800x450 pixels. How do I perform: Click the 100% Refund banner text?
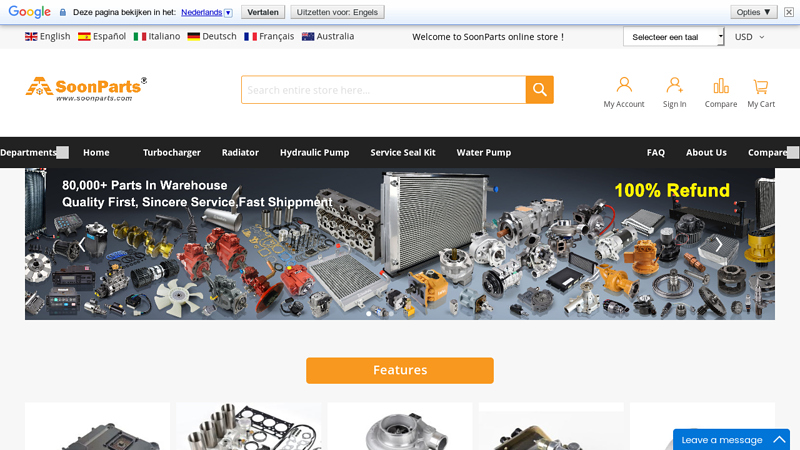point(672,190)
